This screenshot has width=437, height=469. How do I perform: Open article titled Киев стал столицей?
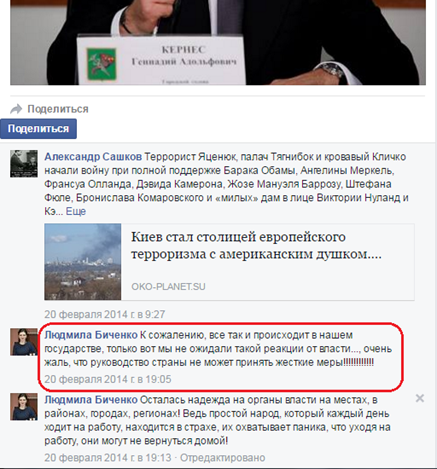point(256,245)
